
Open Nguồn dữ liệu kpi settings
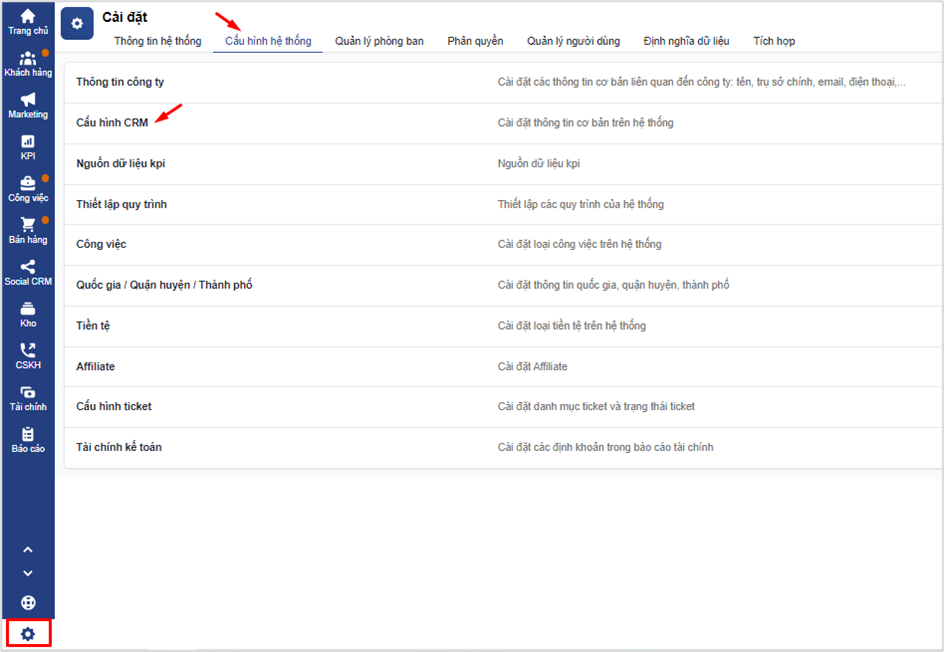(x=503, y=164)
